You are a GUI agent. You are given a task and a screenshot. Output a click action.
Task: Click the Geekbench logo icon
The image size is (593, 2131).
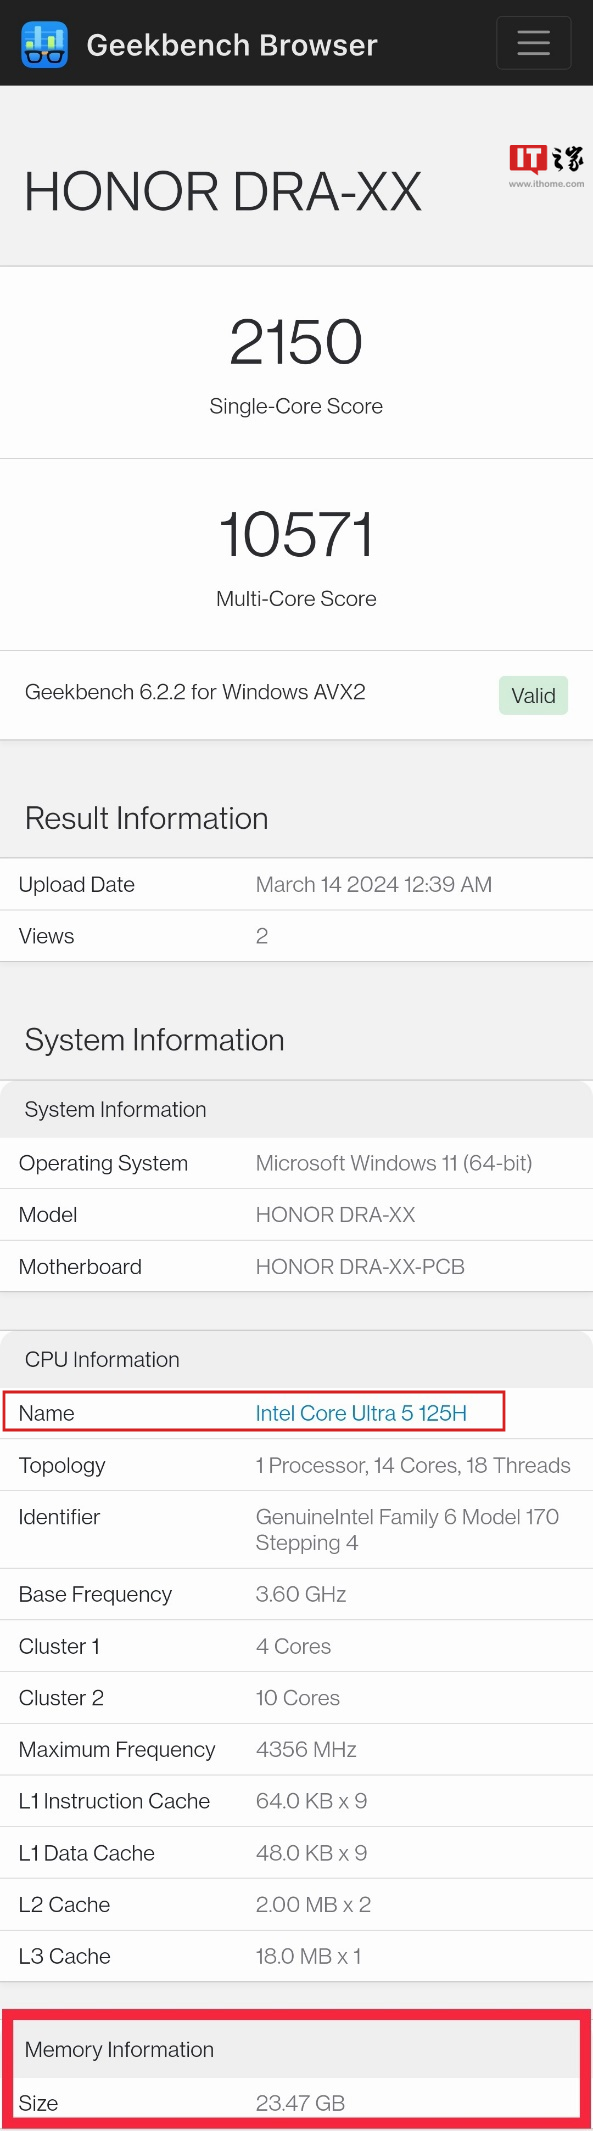pyautogui.click(x=44, y=44)
